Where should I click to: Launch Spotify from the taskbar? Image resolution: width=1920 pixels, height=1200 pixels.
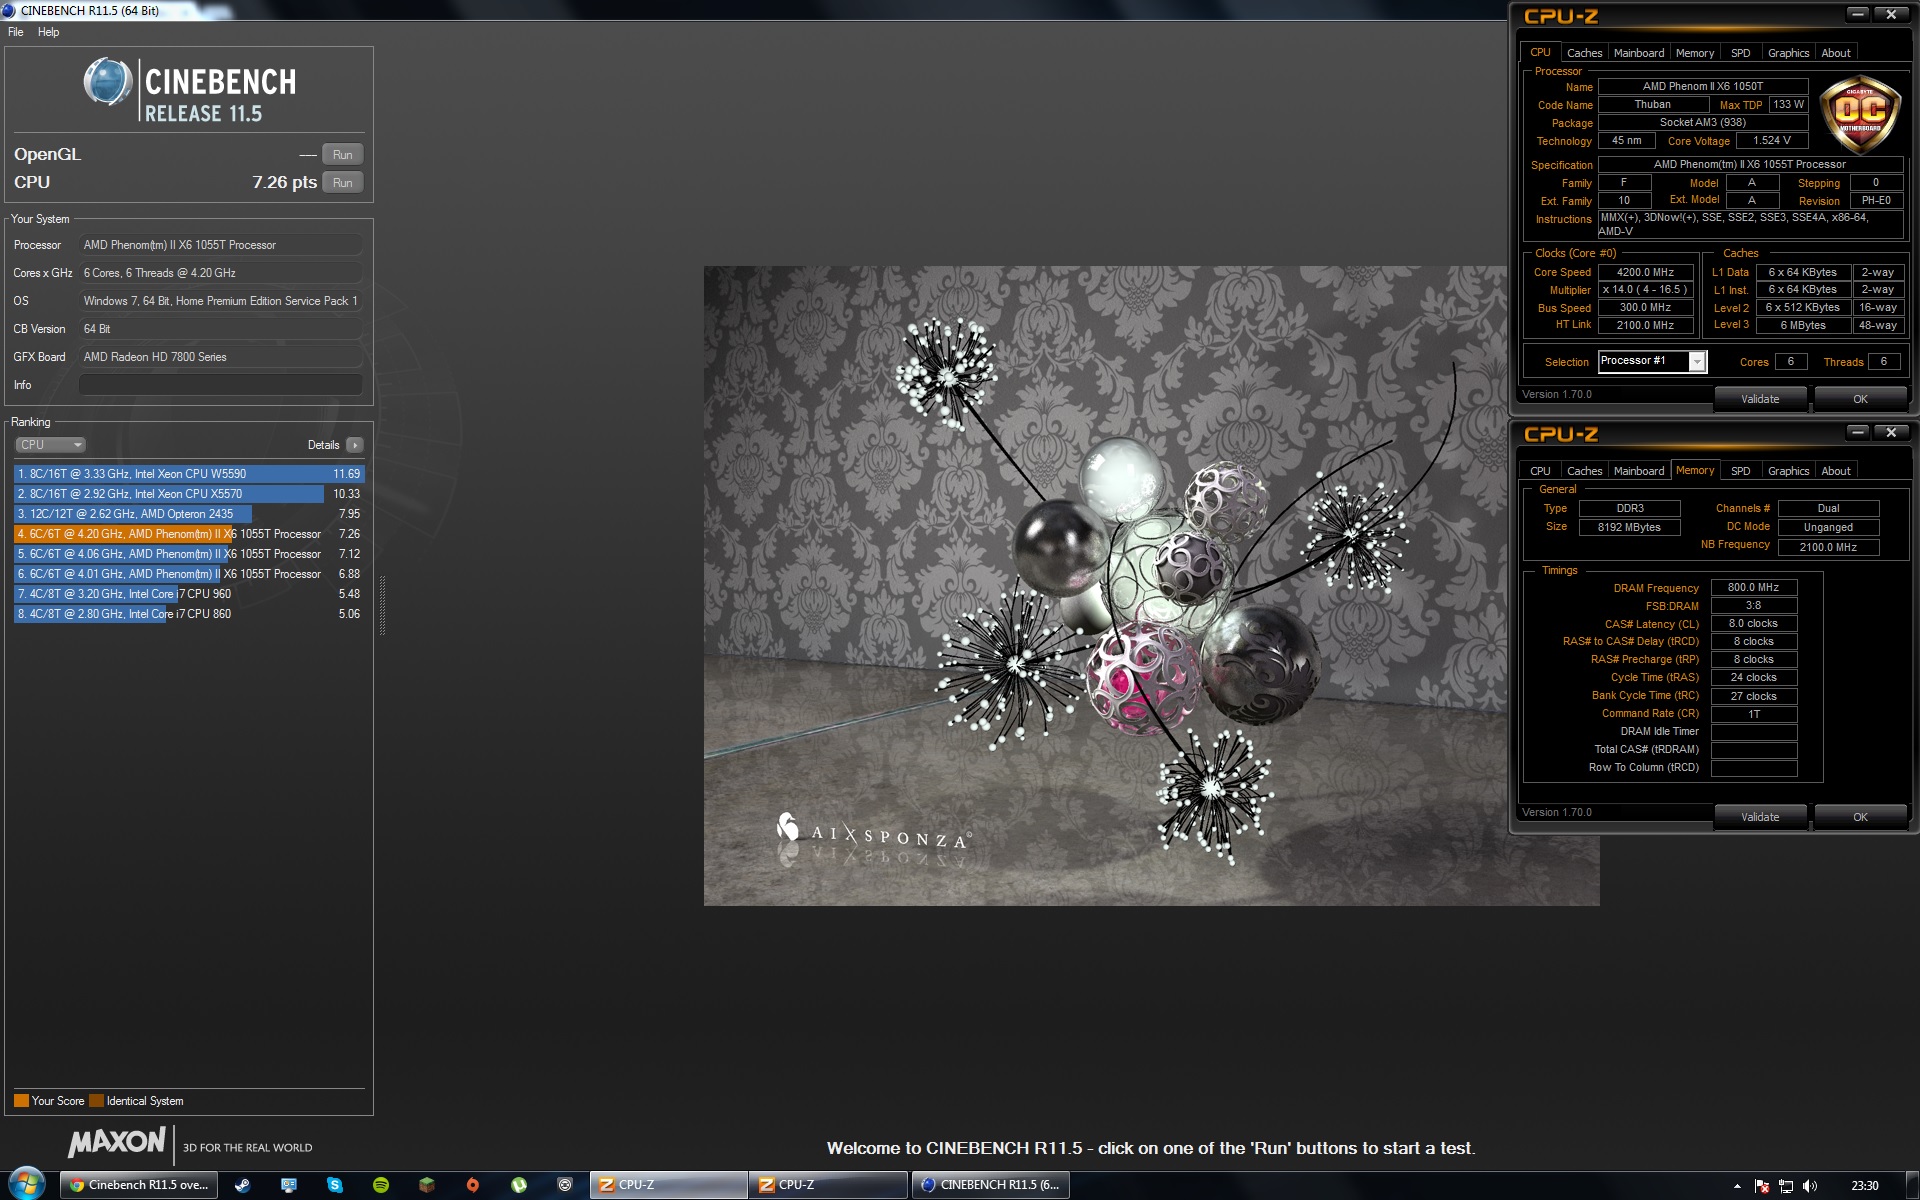click(x=381, y=1185)
